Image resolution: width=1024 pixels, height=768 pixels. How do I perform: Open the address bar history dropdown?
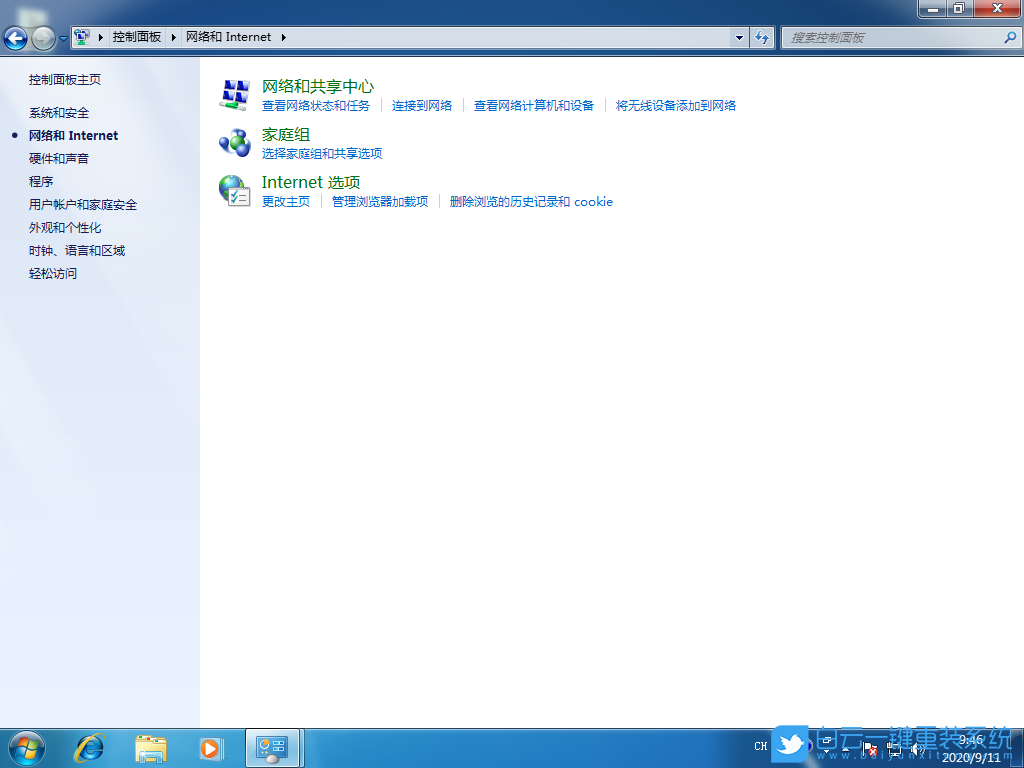(x=738, y=37)
